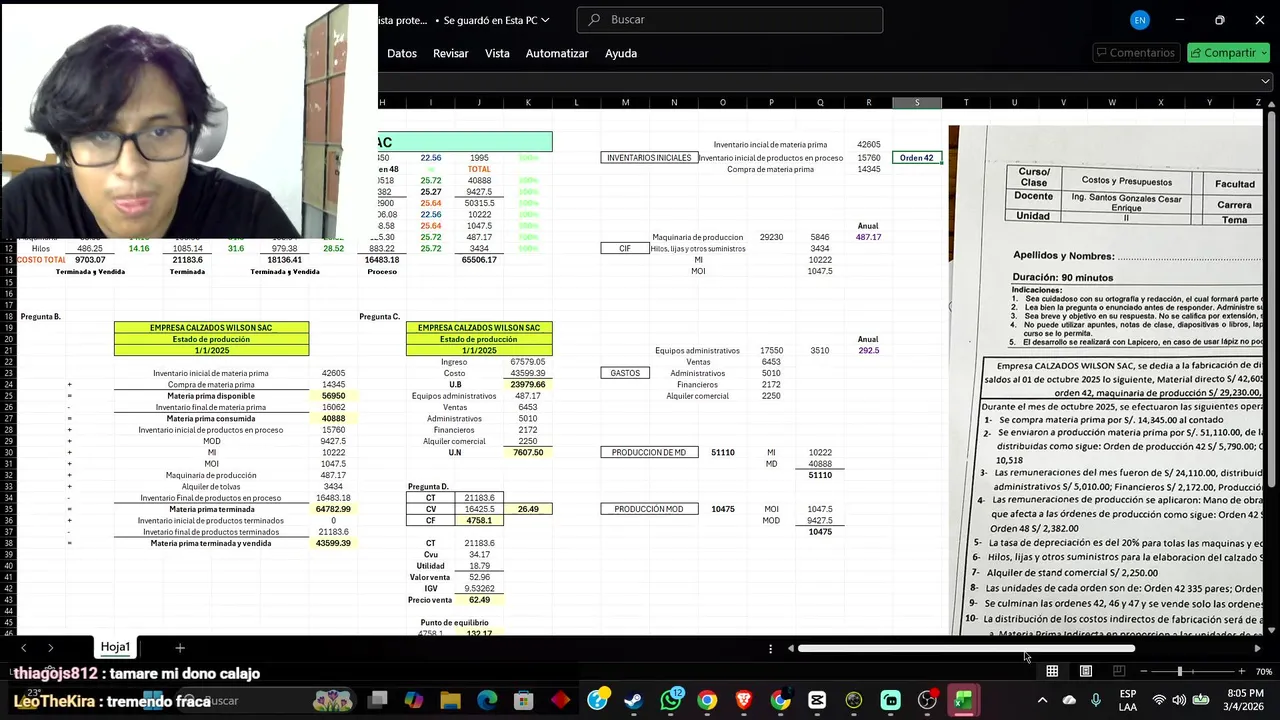Screen dimensions: 1280x720
Task: Go to next sheet arrow
Action: [50, 648]
